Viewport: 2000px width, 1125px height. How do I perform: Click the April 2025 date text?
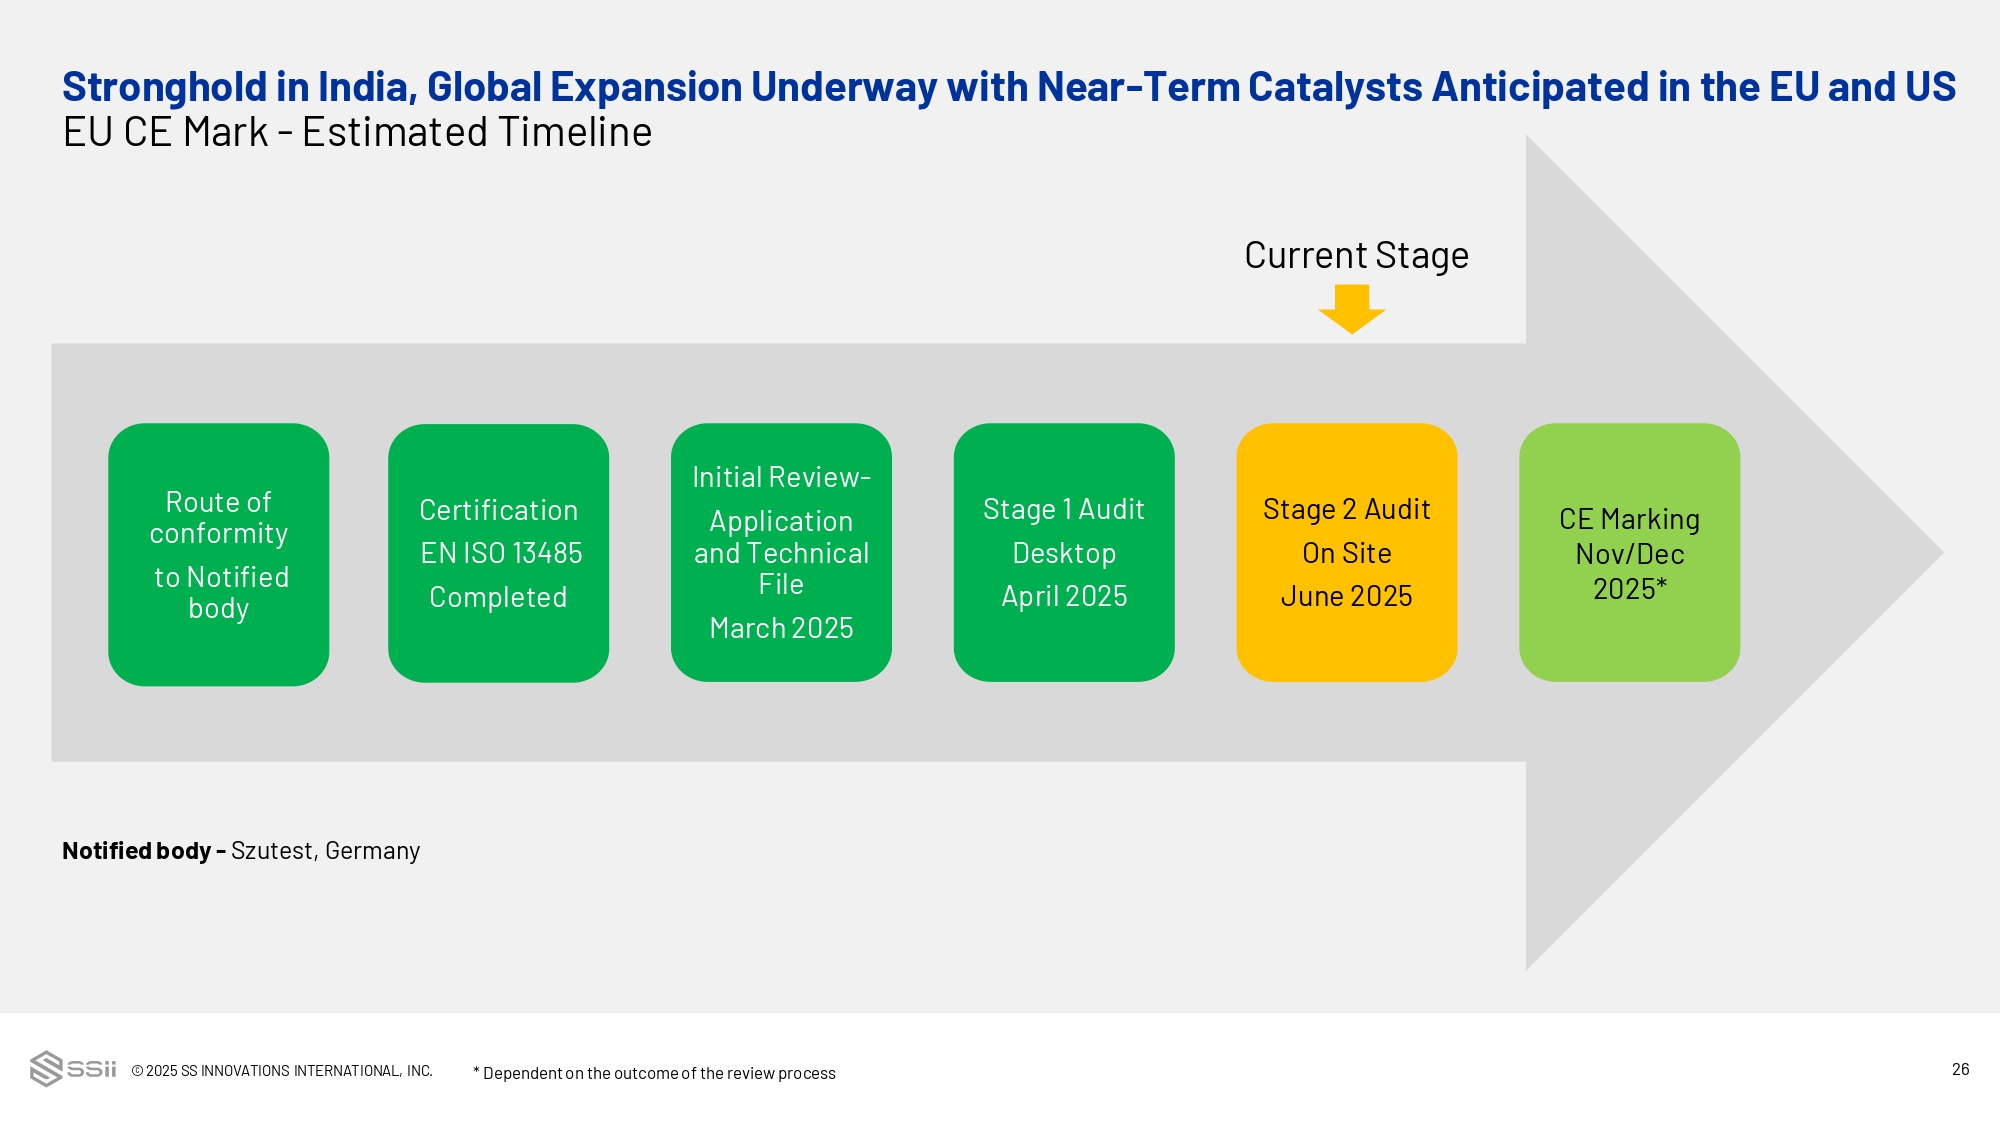[x=1064, y=596]
